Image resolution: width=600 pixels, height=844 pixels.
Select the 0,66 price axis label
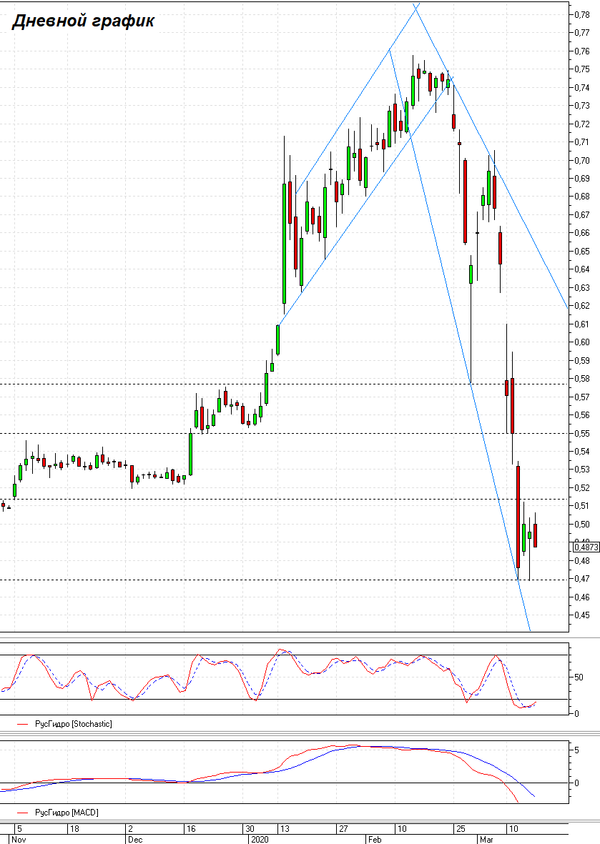pos(582,233)
